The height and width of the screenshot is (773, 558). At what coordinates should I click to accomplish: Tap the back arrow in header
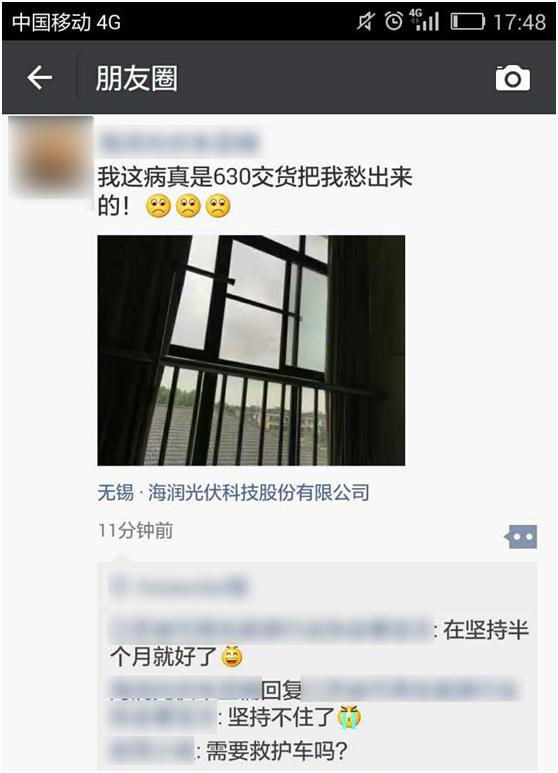pyautogui.click(x=39, y=78)
